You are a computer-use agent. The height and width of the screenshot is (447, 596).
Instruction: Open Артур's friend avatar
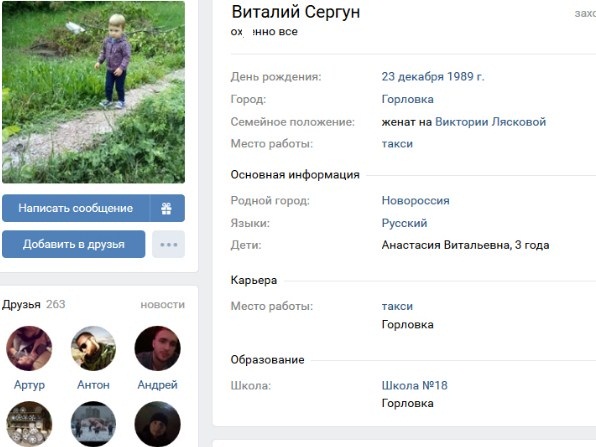29,348
